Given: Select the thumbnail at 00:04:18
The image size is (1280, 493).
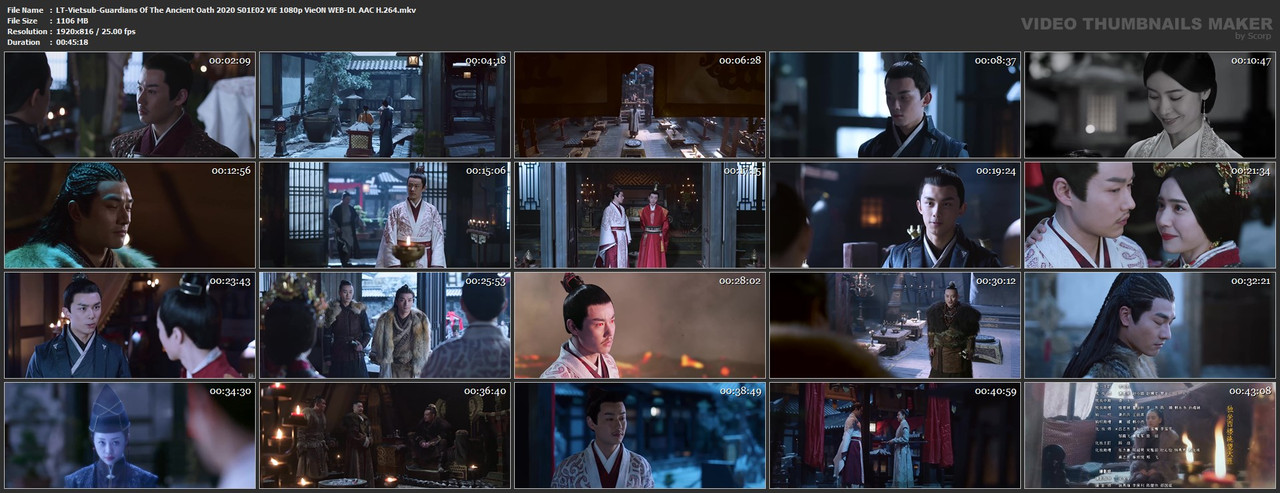Looking at the screenshot, I should pyautogui.click(x=385, y=105).
